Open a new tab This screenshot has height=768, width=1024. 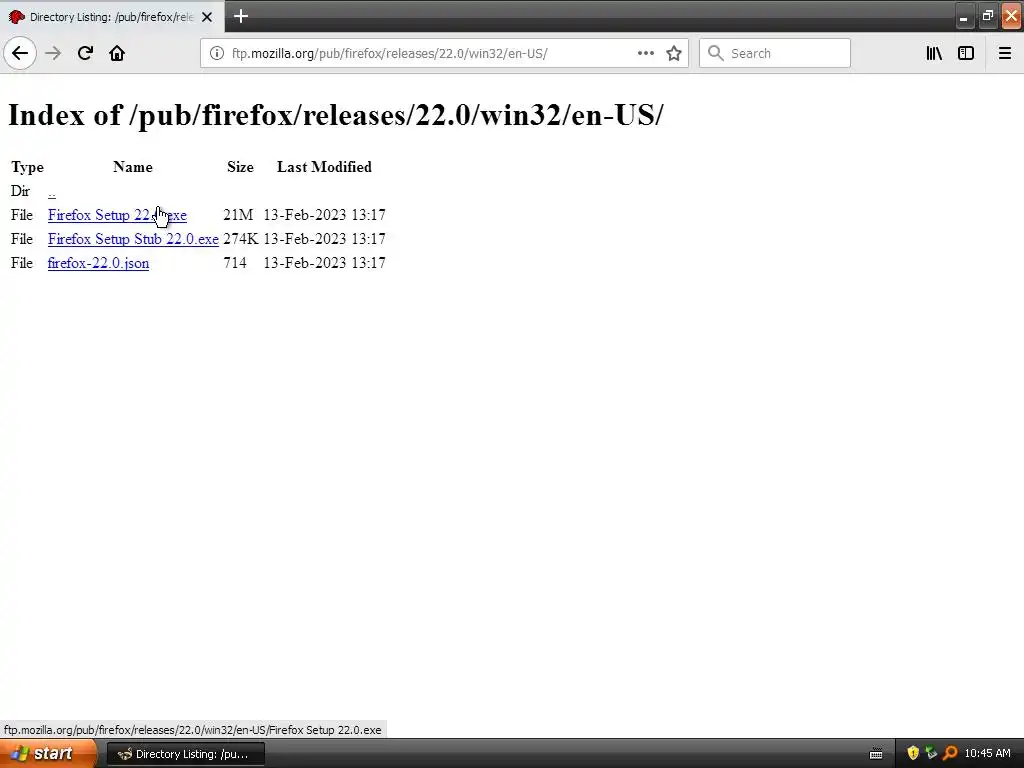pyautogui.click(x=240, y=16)
